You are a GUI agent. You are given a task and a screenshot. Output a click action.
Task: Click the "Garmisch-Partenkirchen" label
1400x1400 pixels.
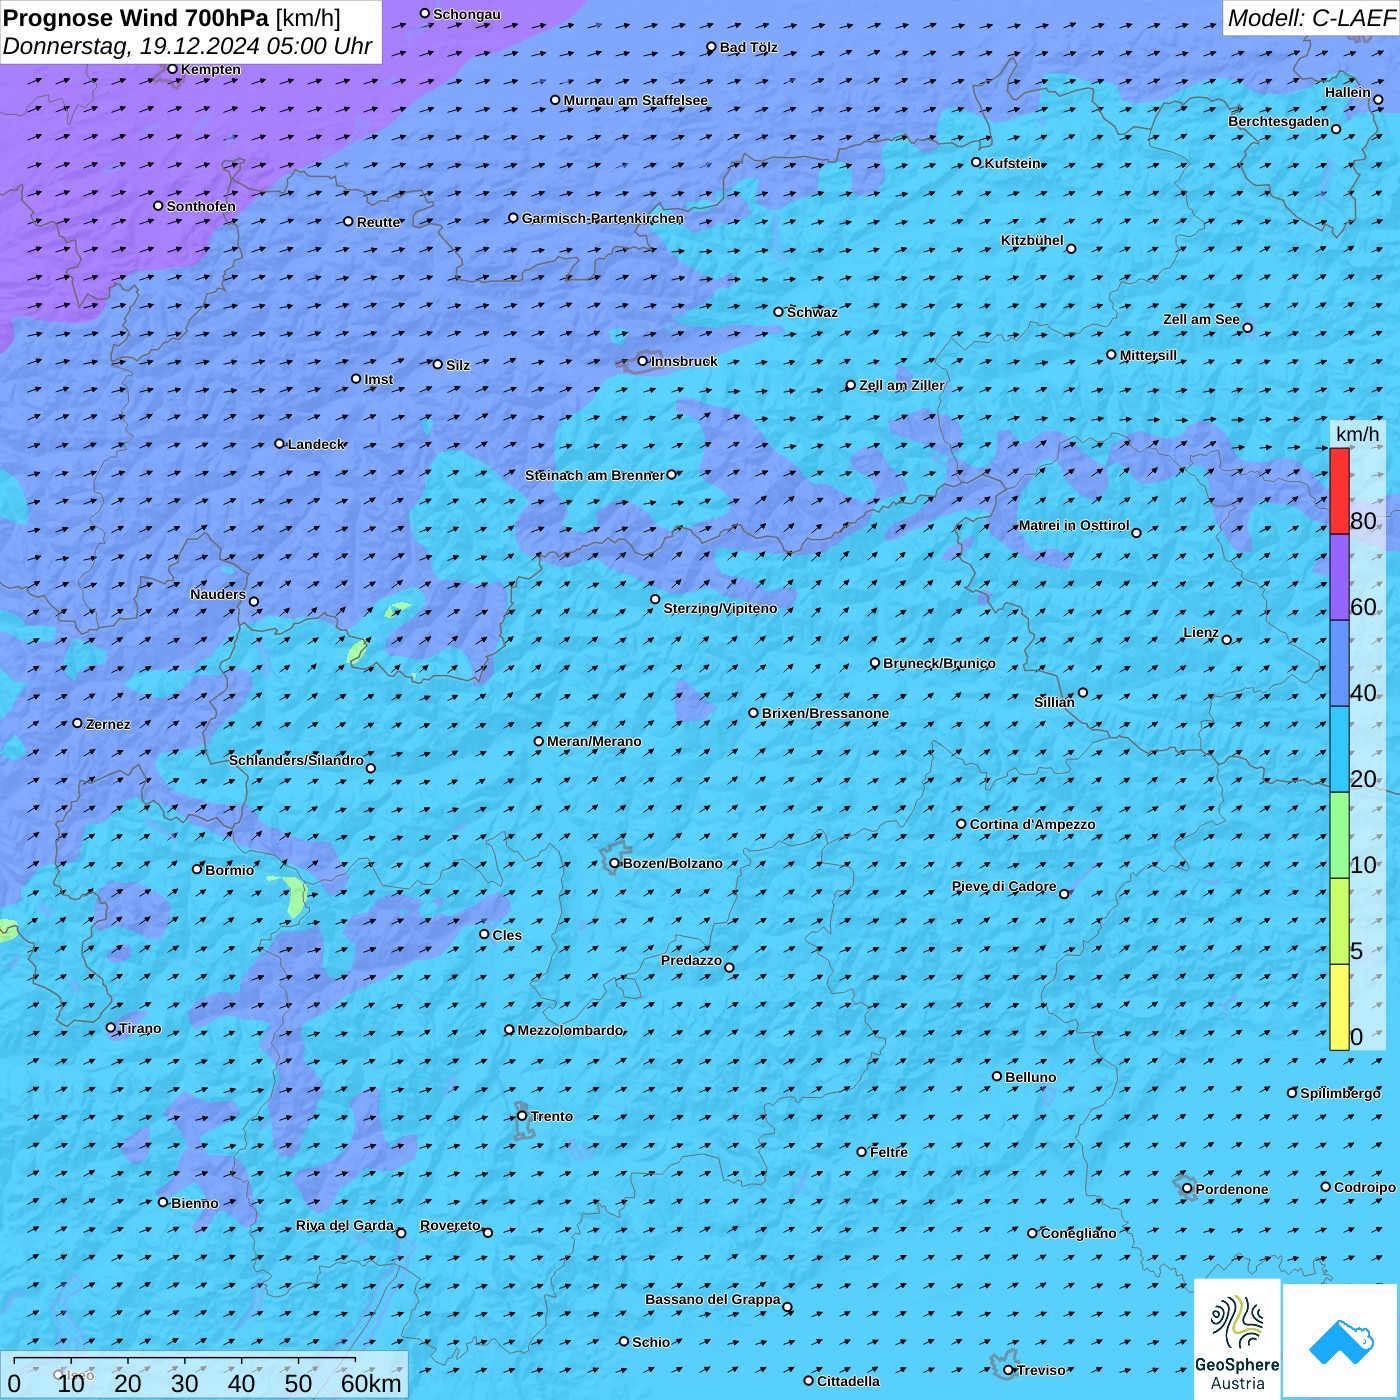pos(603,218)
